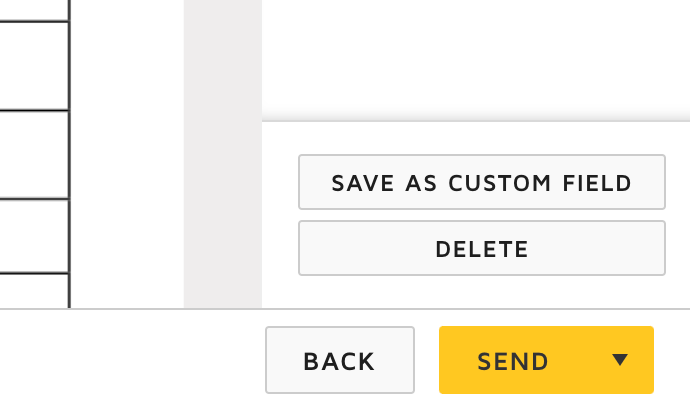The height and width of the screenshot is (402, 690).
Task: Click the footer gap between Back and Send
Action: tap(427, 360)
